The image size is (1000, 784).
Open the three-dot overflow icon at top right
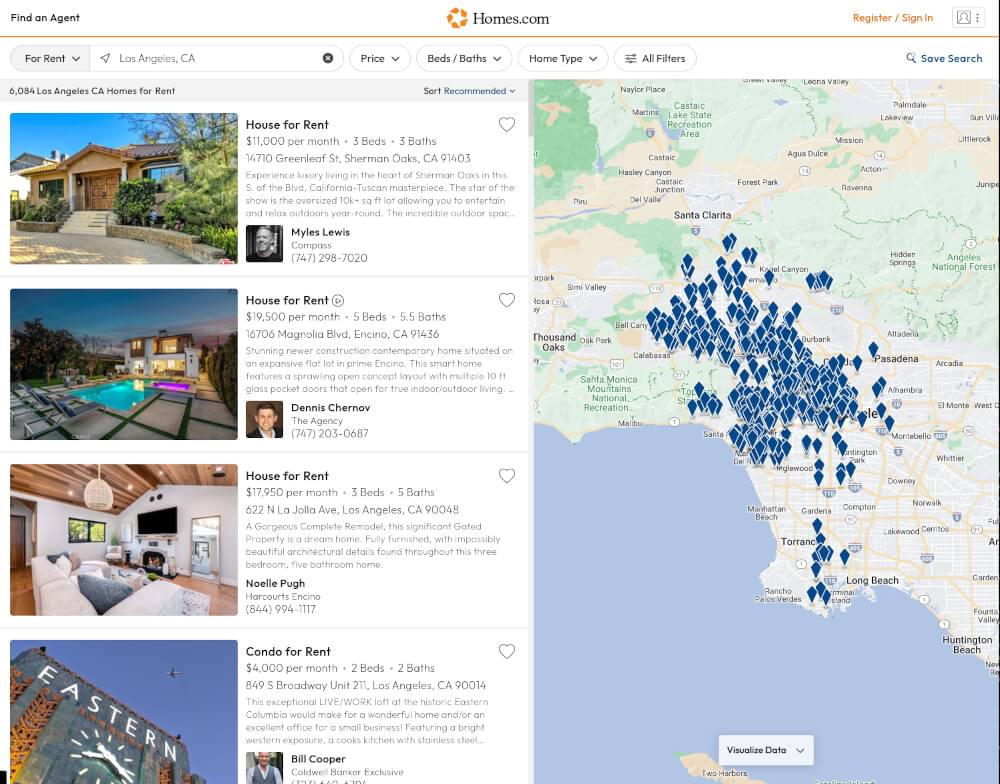pyautogui.click(x=977, y=17)
